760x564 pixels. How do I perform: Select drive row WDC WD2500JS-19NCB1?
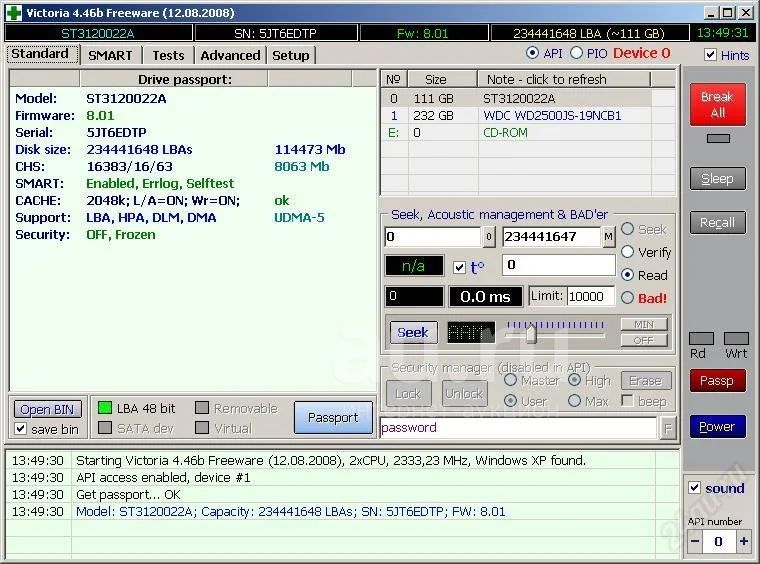528,116
